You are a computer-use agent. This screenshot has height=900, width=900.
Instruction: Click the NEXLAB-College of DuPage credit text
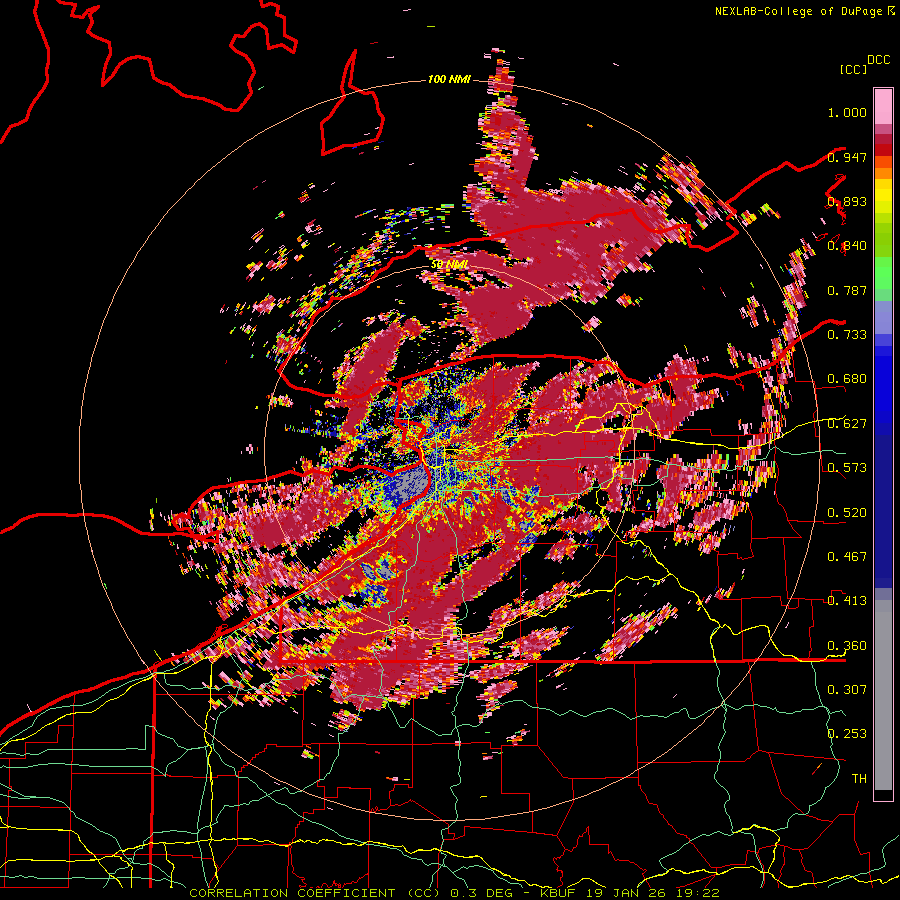(798, 11)
